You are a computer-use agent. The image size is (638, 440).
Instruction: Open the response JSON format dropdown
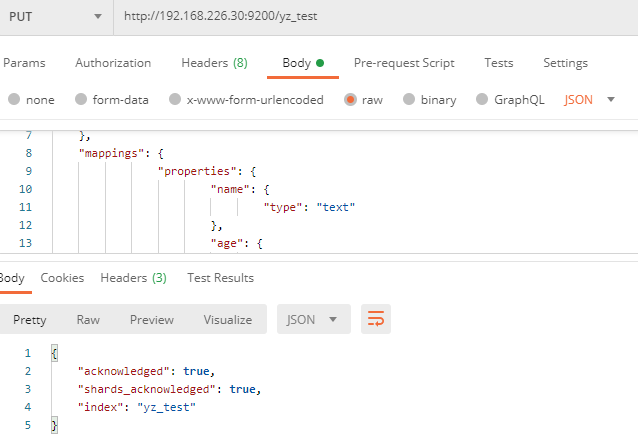click(x=313, y=320)
